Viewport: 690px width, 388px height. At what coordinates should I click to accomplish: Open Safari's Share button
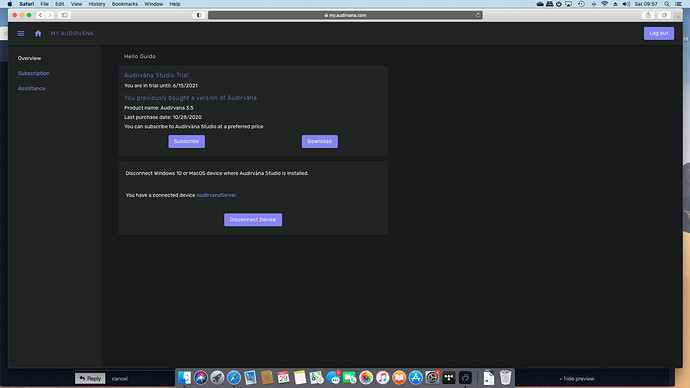[x=648, y=15]
